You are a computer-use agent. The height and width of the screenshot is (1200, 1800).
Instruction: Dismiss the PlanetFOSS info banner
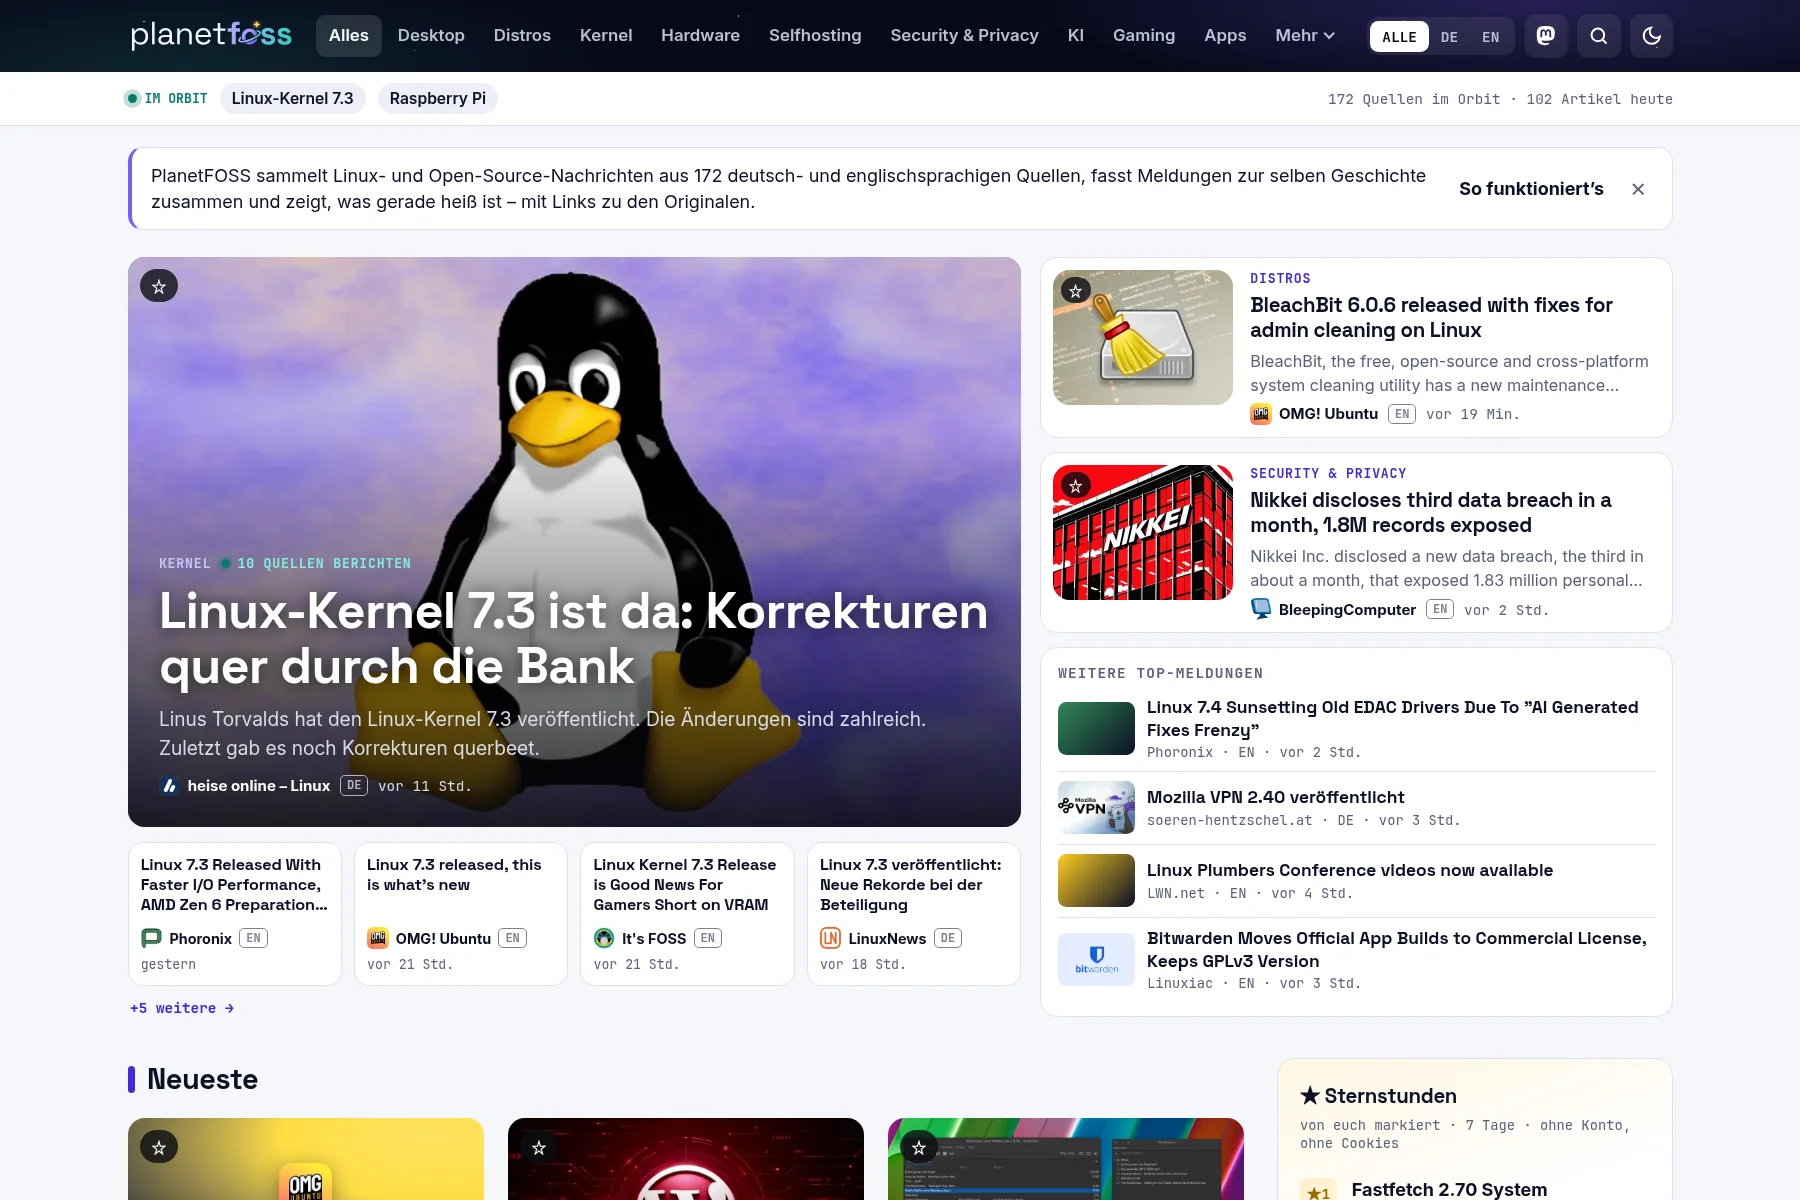[x=1638, y=189]
